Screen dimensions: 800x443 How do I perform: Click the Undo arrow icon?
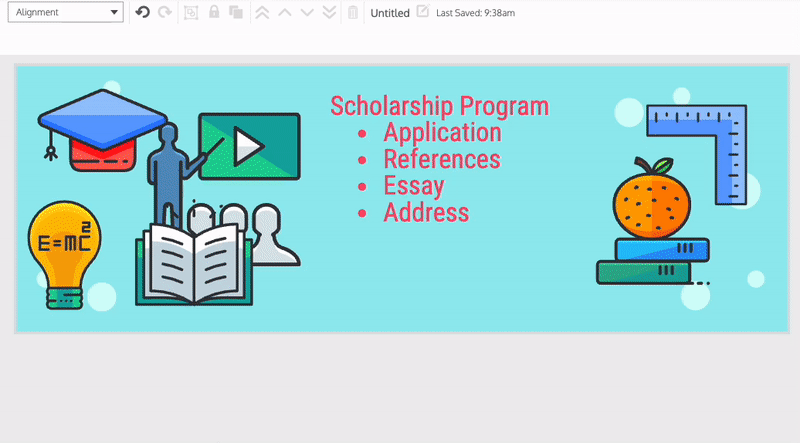tap(142, 13)
